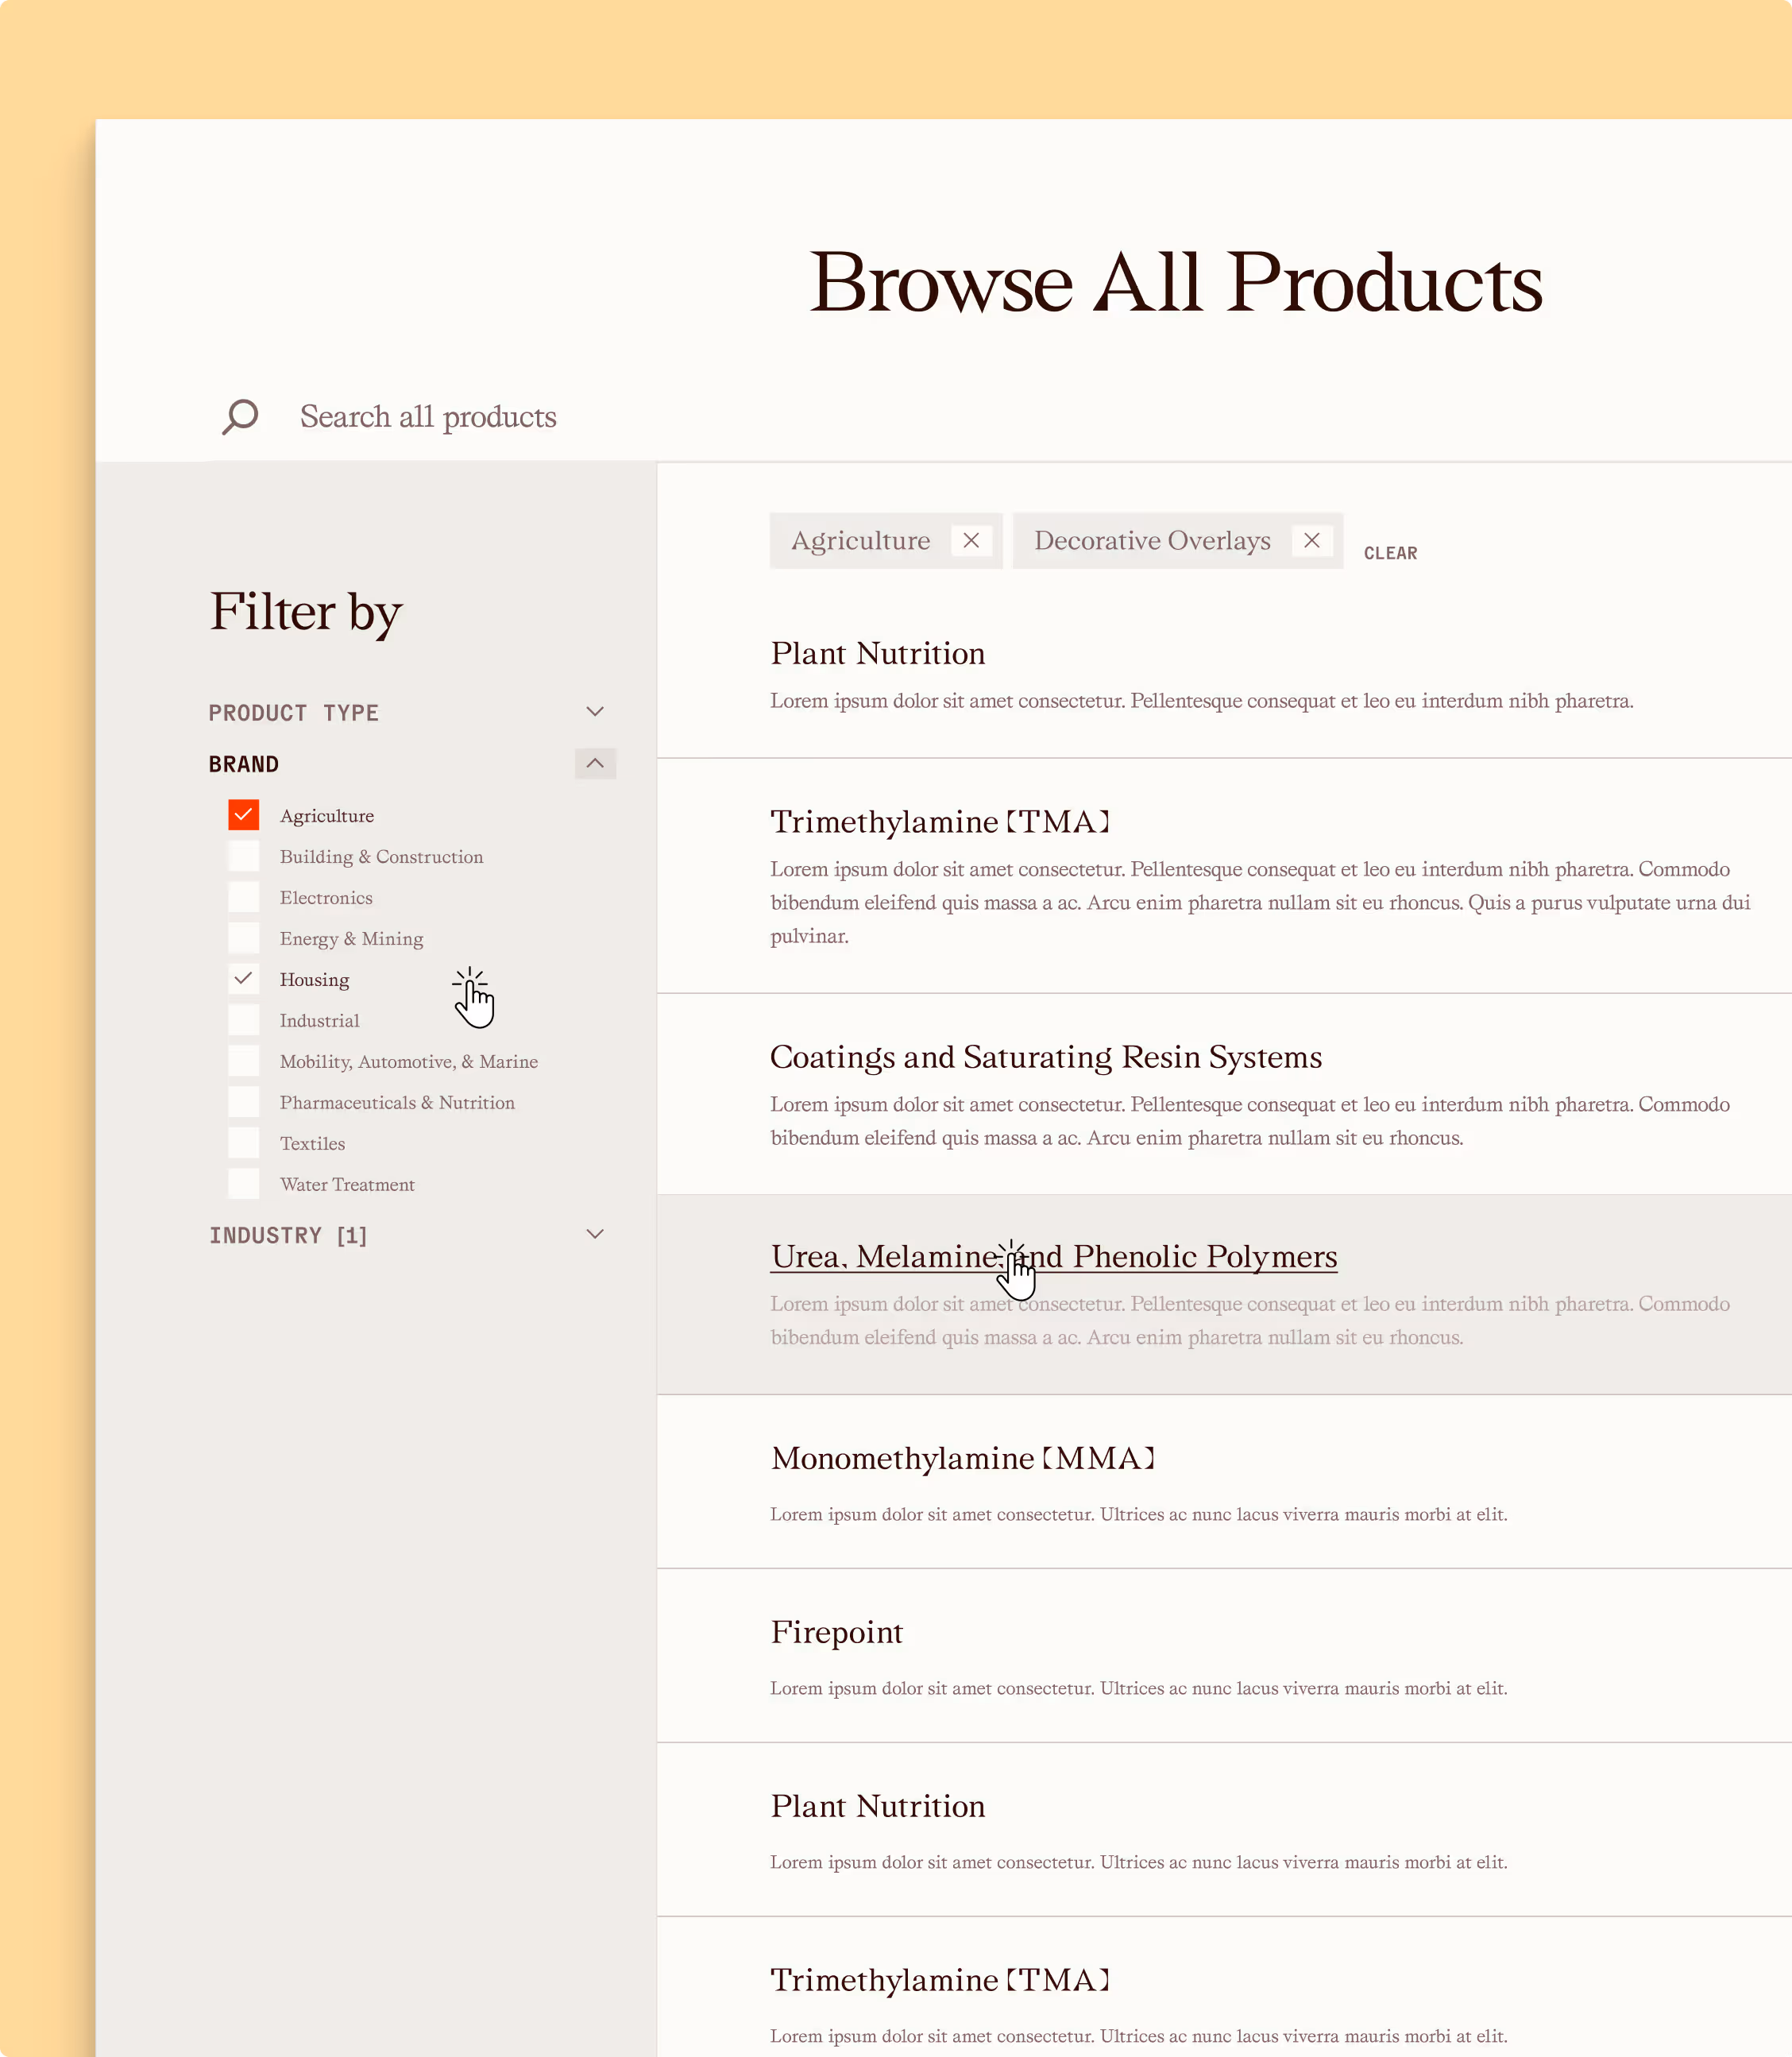Screen dimensions: 1792x2057
Task: Uncheck the Agriculture checkbox
Action: point(243,815)
